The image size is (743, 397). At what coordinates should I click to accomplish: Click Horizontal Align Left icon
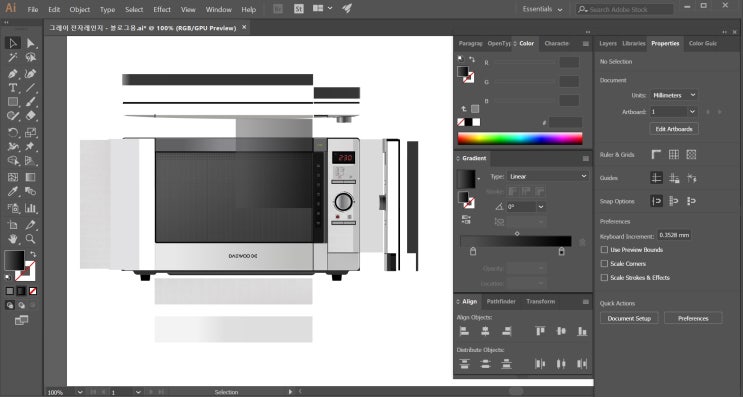[x=464, y=331]
